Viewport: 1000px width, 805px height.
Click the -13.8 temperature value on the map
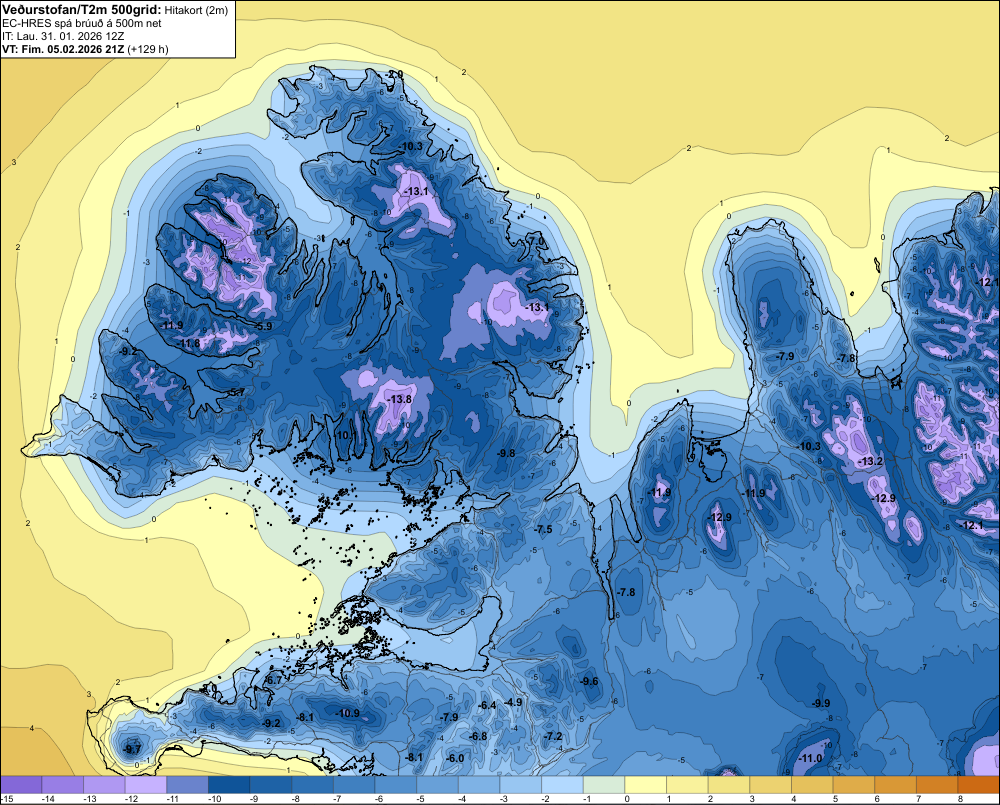pos(400,399)
